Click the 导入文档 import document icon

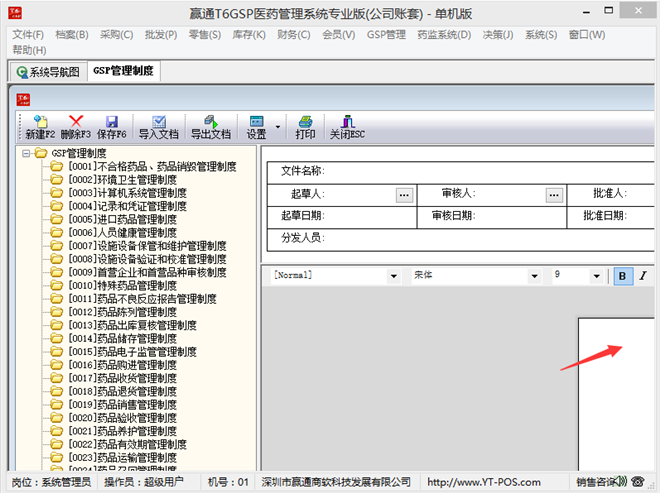point(158,121)
